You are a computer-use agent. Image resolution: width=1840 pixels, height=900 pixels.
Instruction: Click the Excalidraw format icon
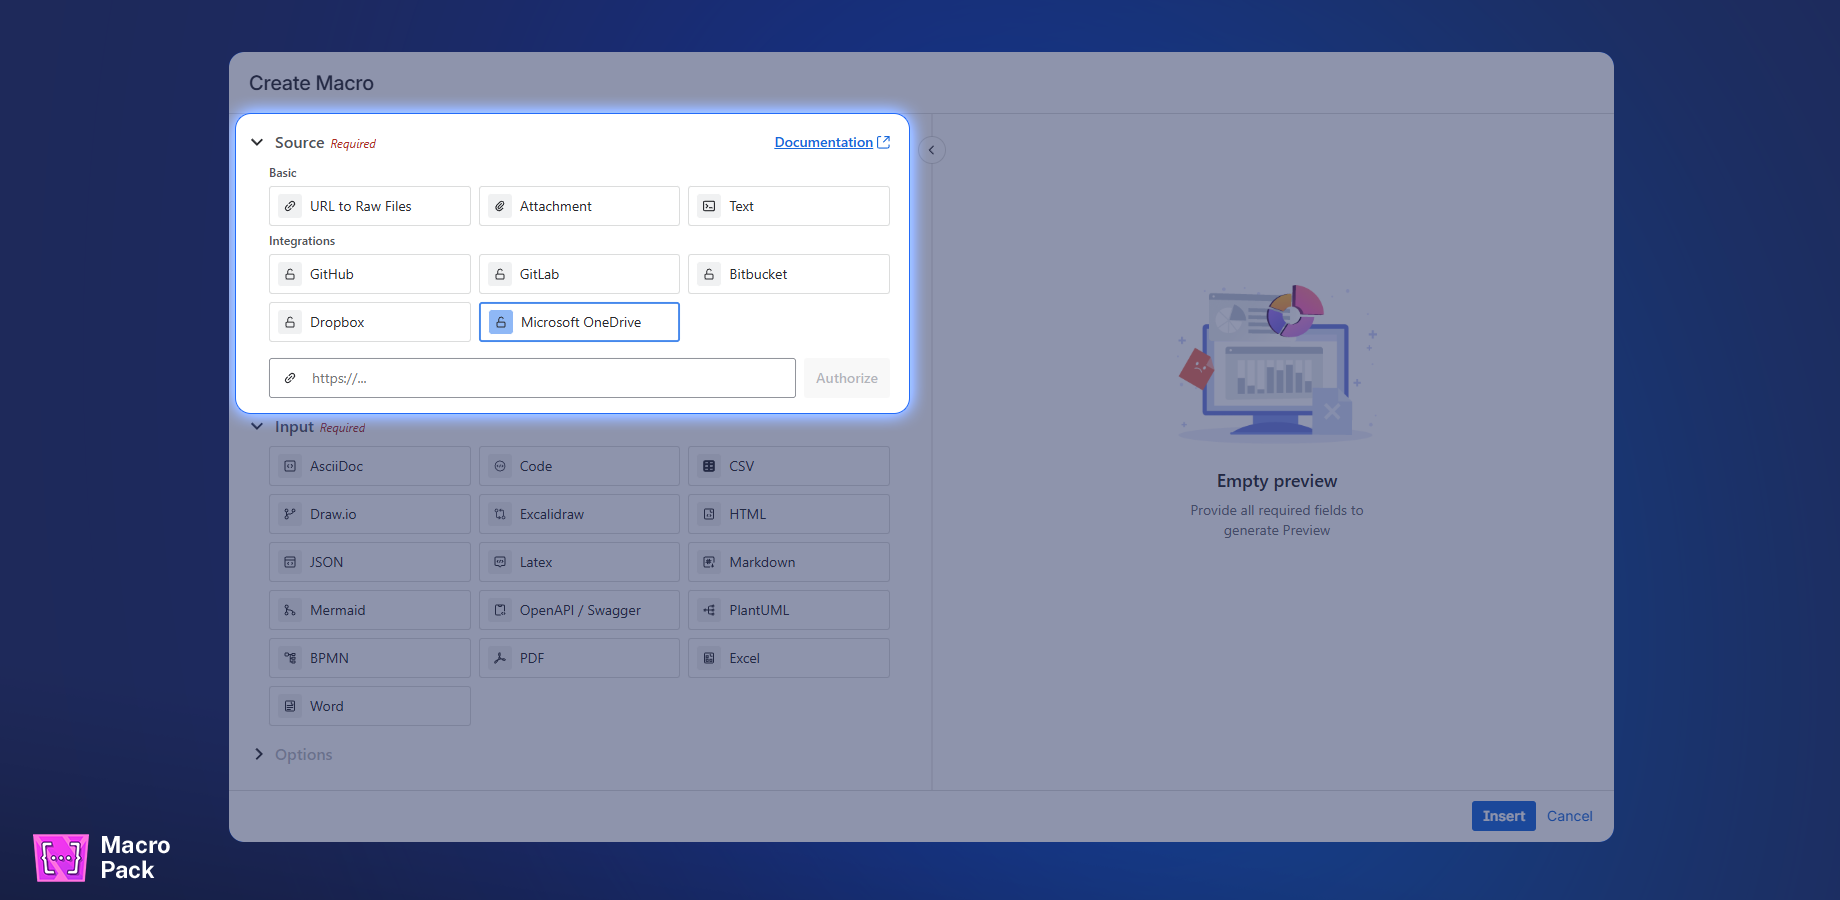point(500,514)
